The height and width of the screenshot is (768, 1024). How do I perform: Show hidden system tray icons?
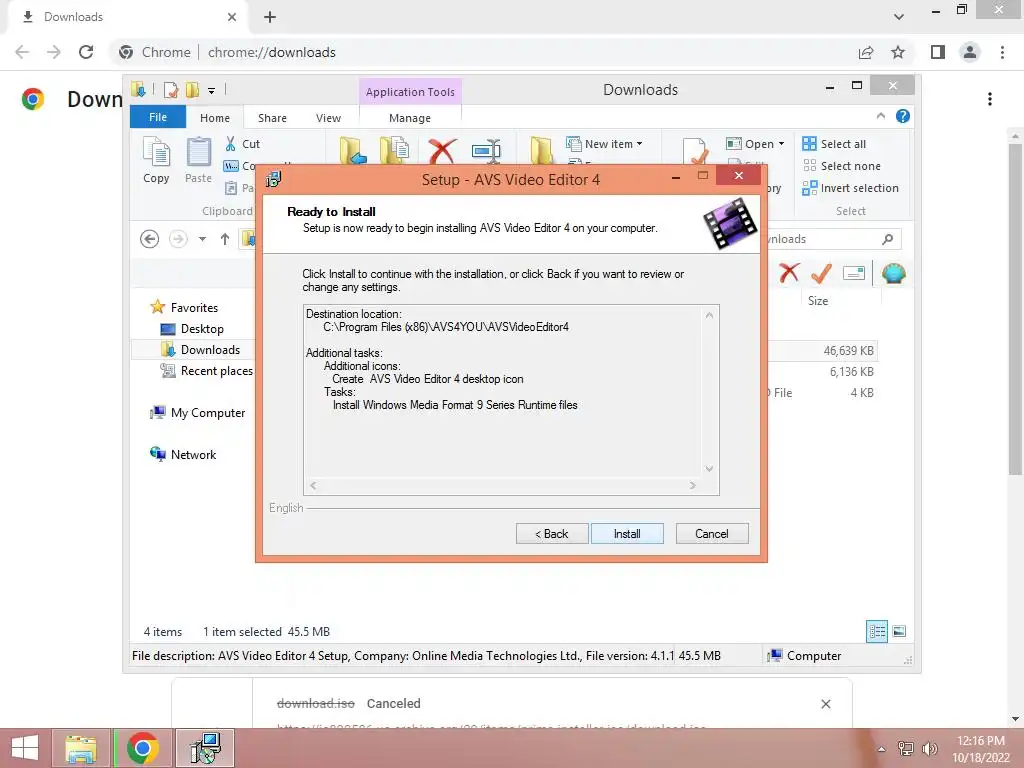tap(881, 749)
